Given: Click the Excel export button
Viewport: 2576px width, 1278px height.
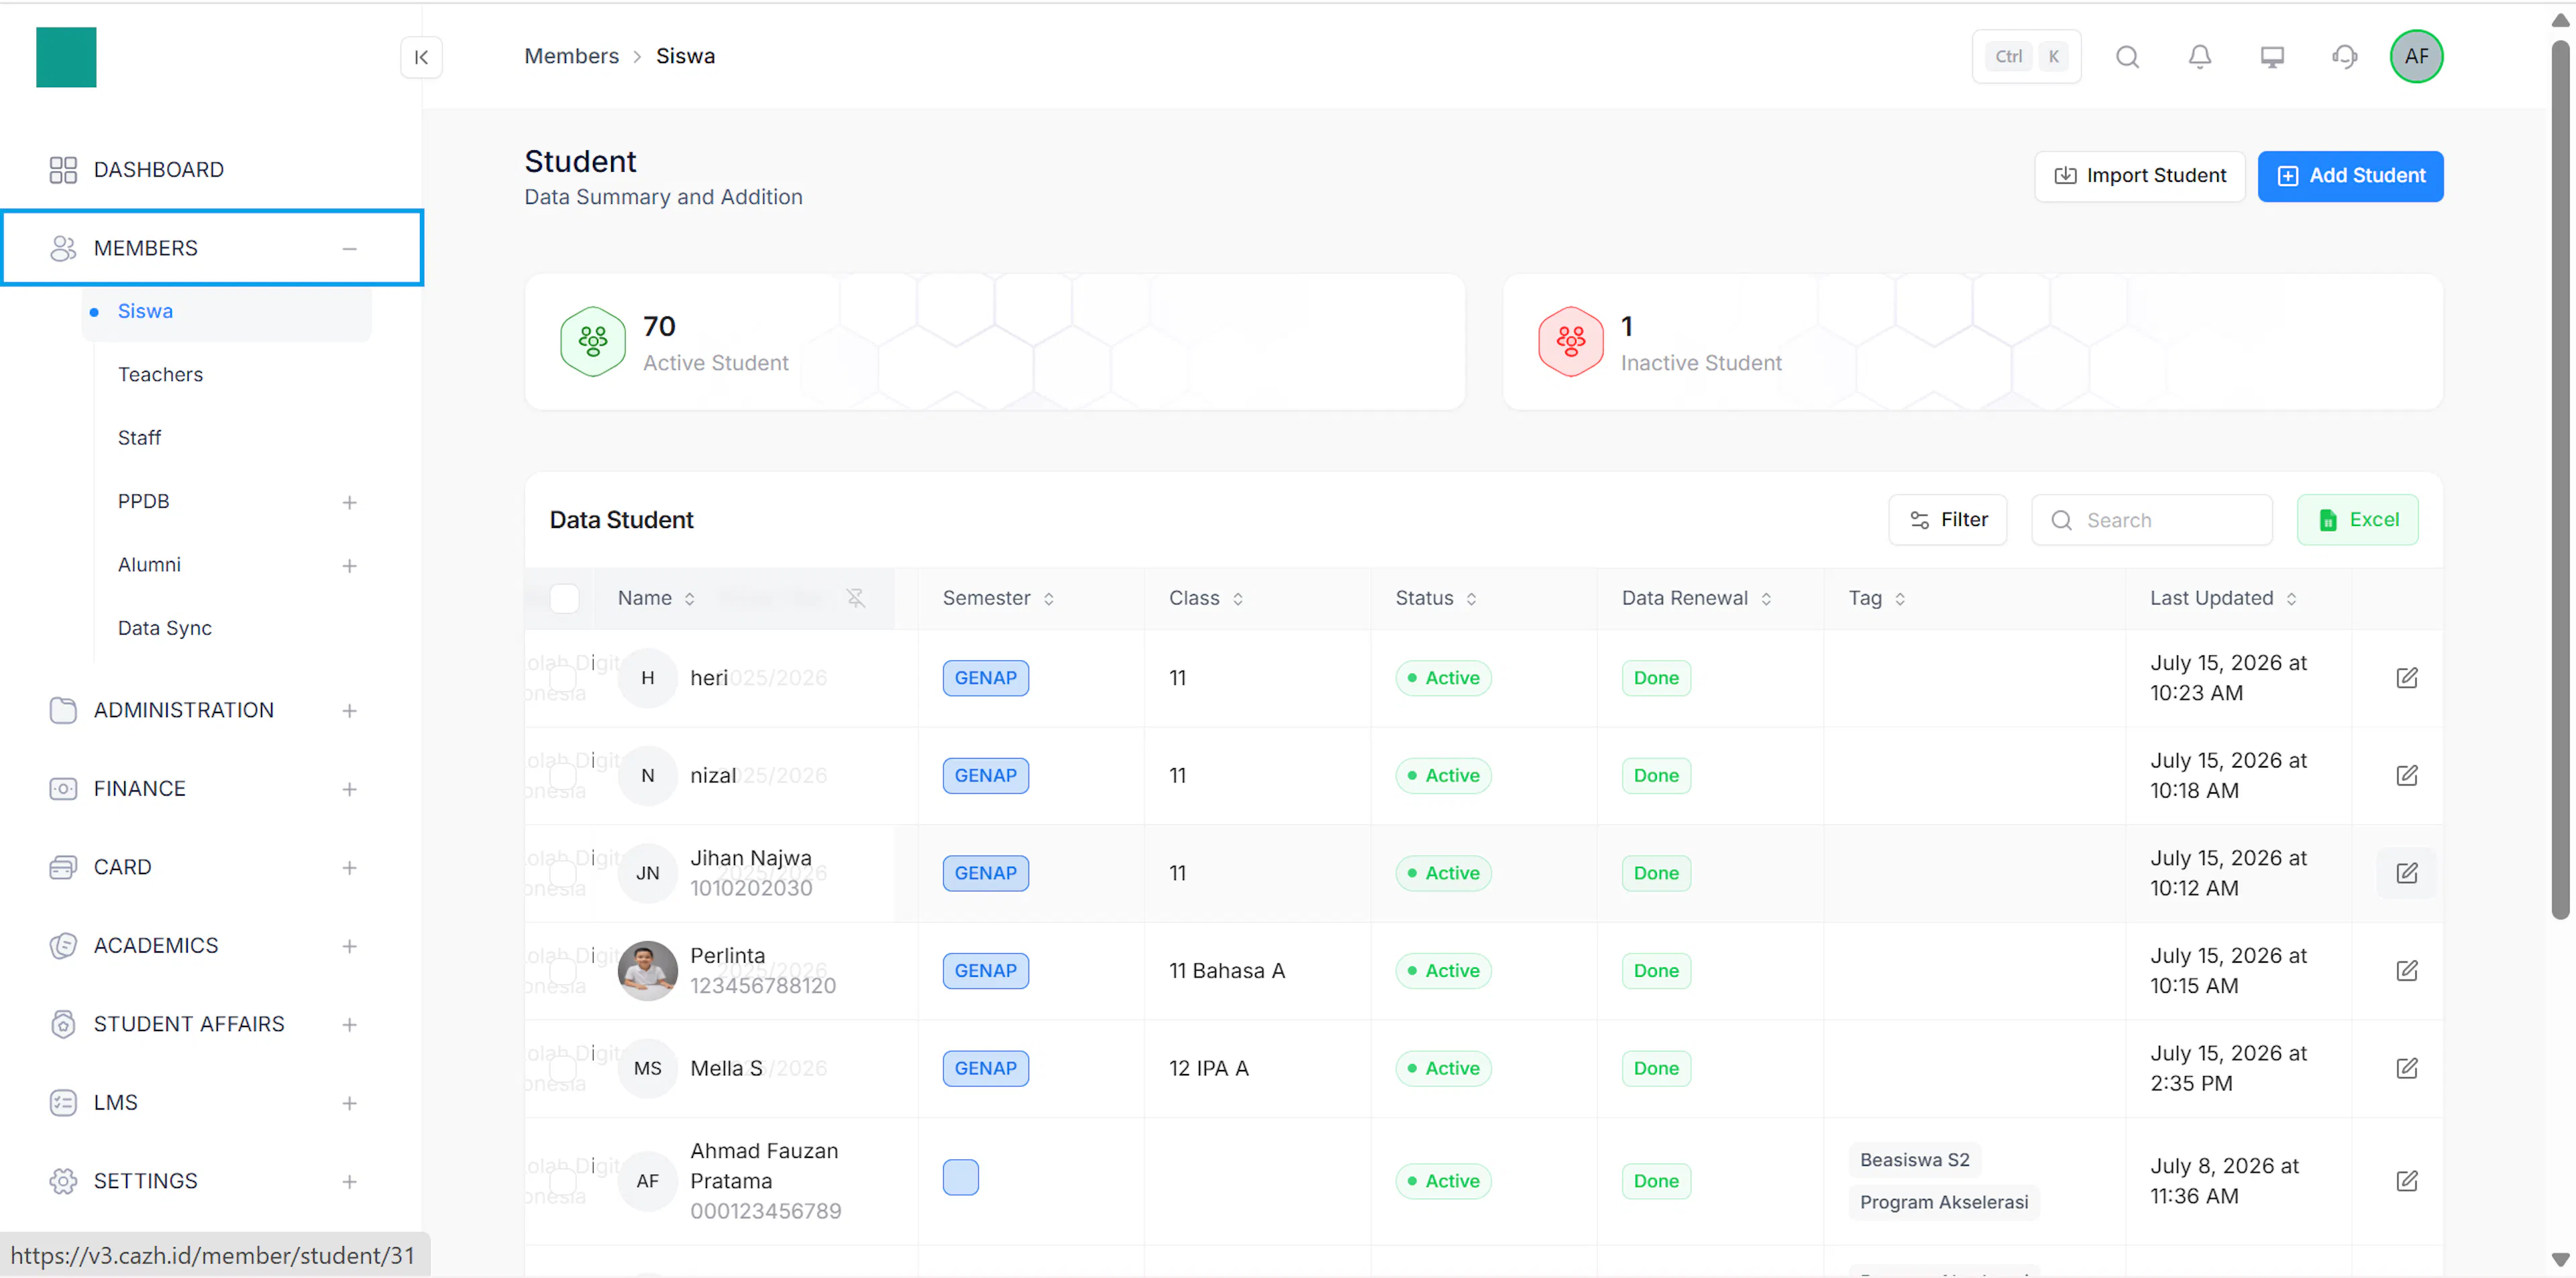Looking at the screenshot, I should pyautogui.click(x=2357, y=520).
